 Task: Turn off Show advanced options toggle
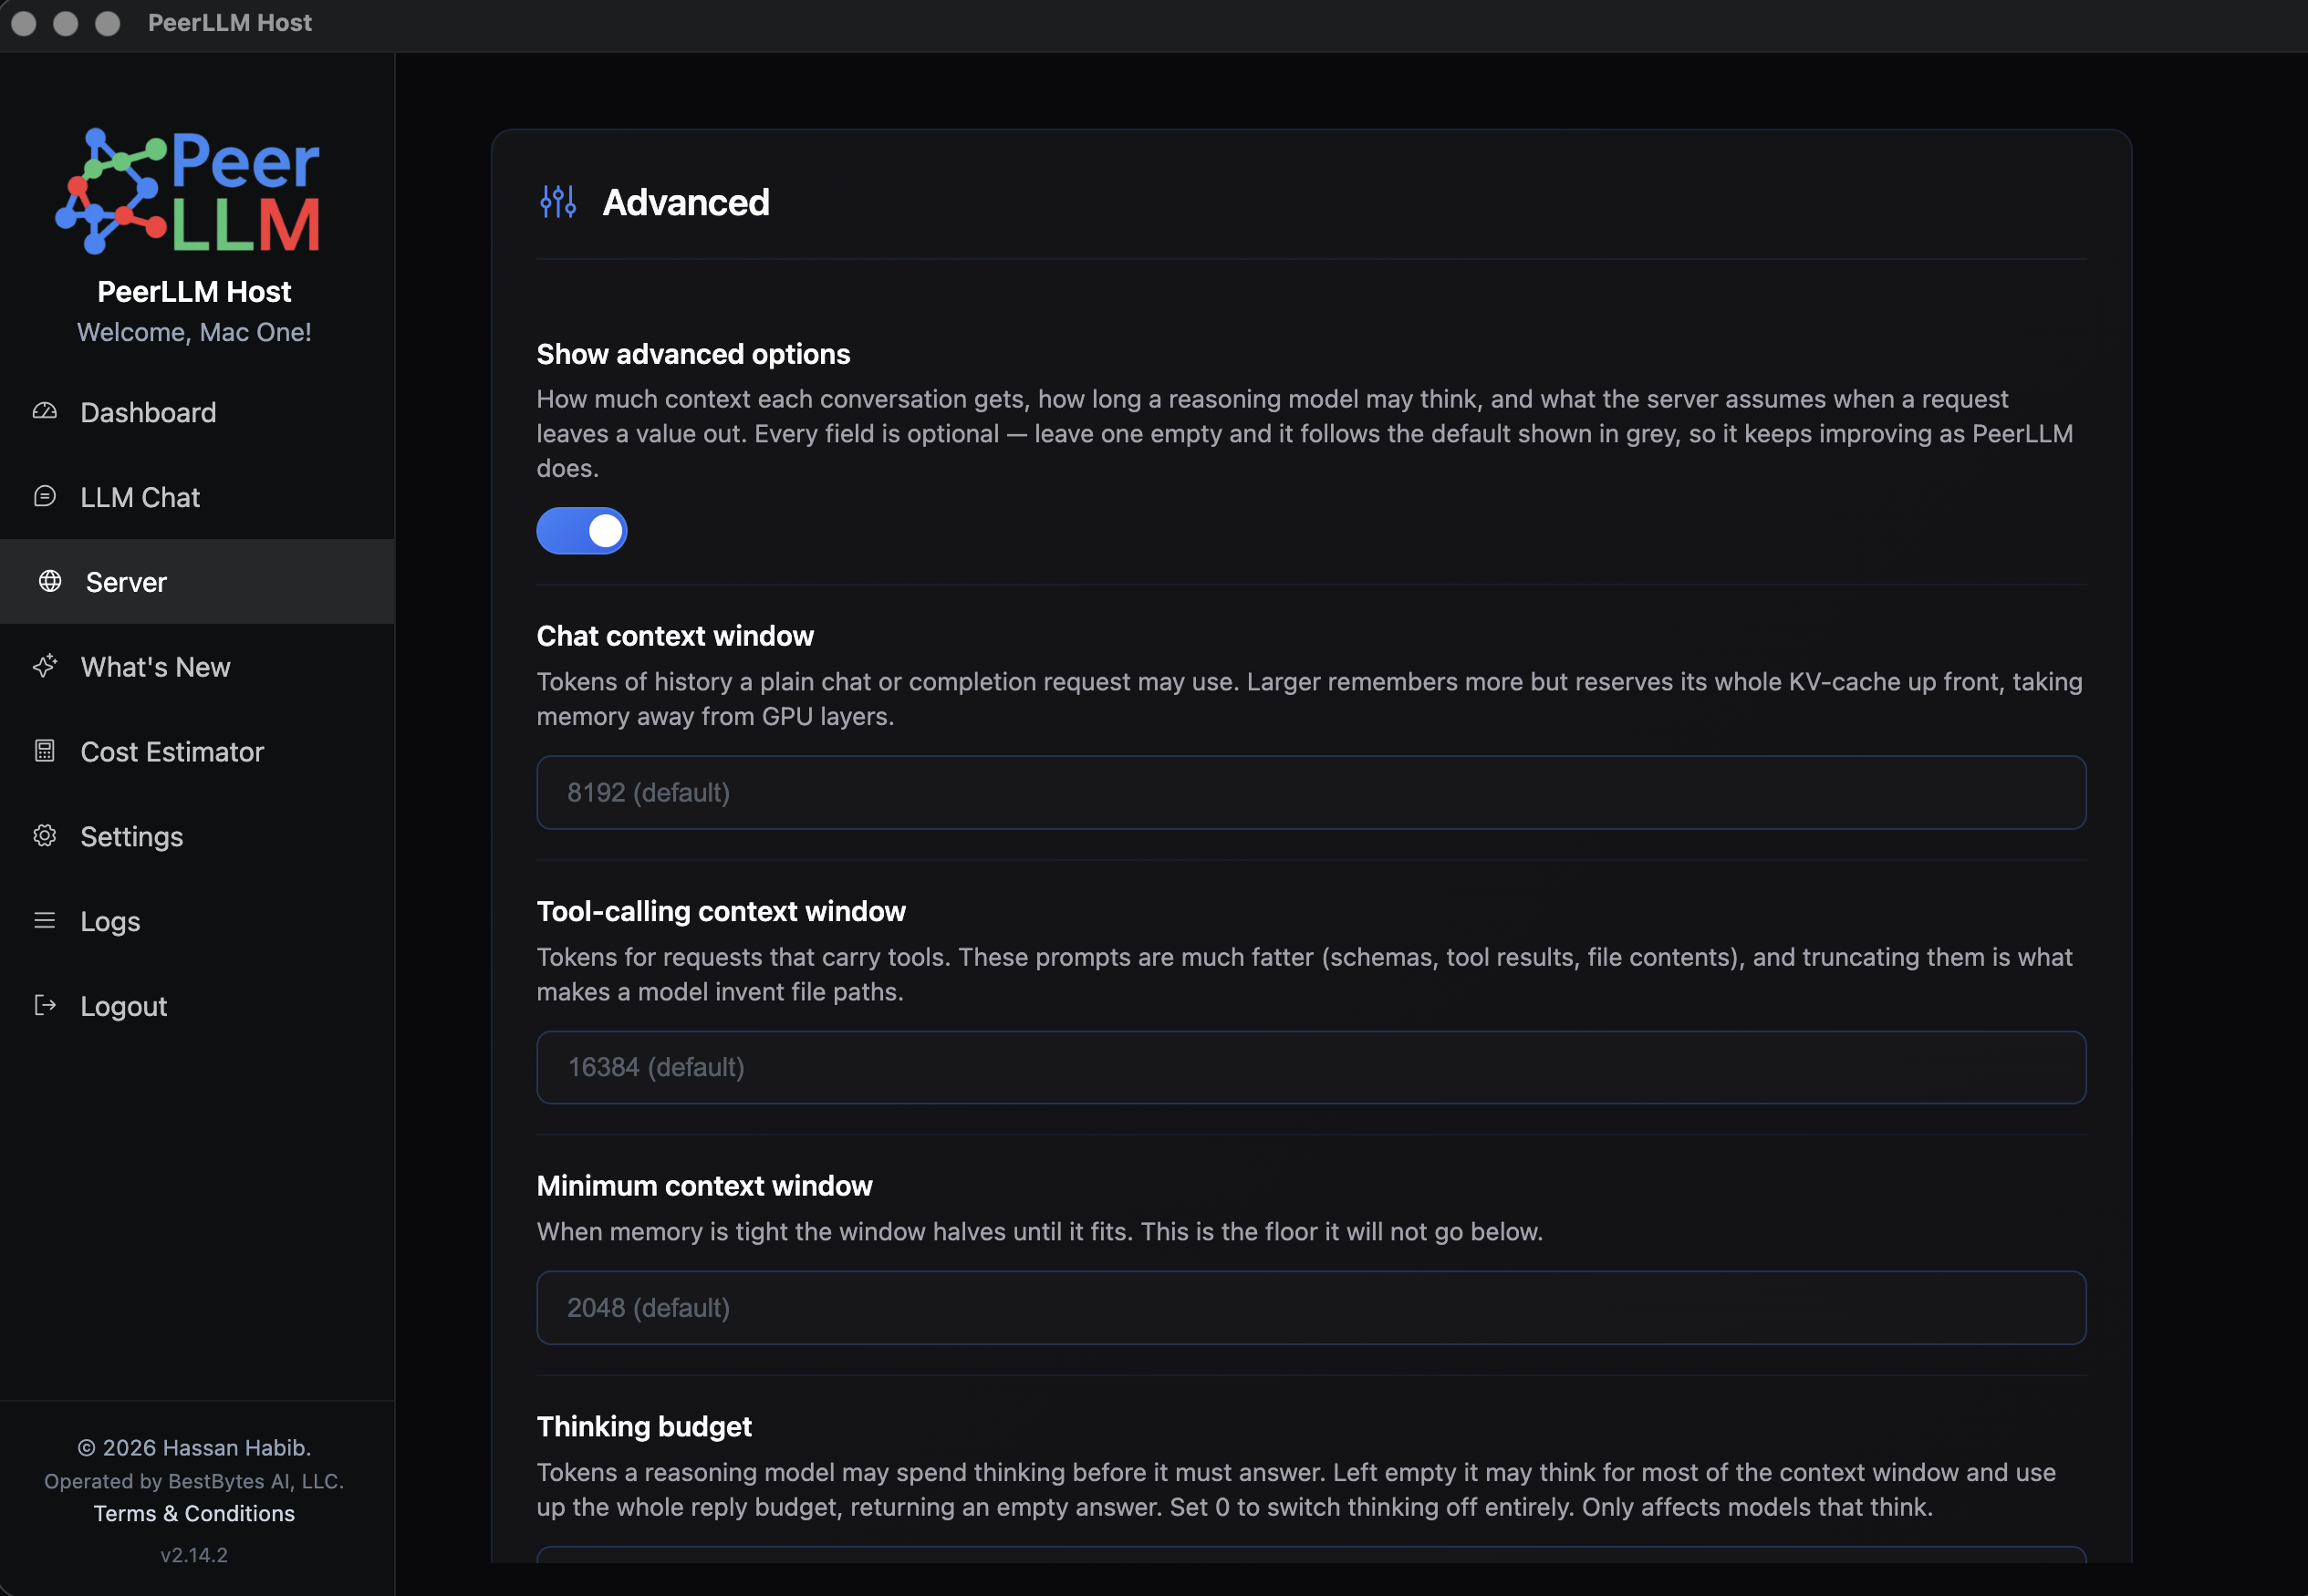[x=582, y=531]
